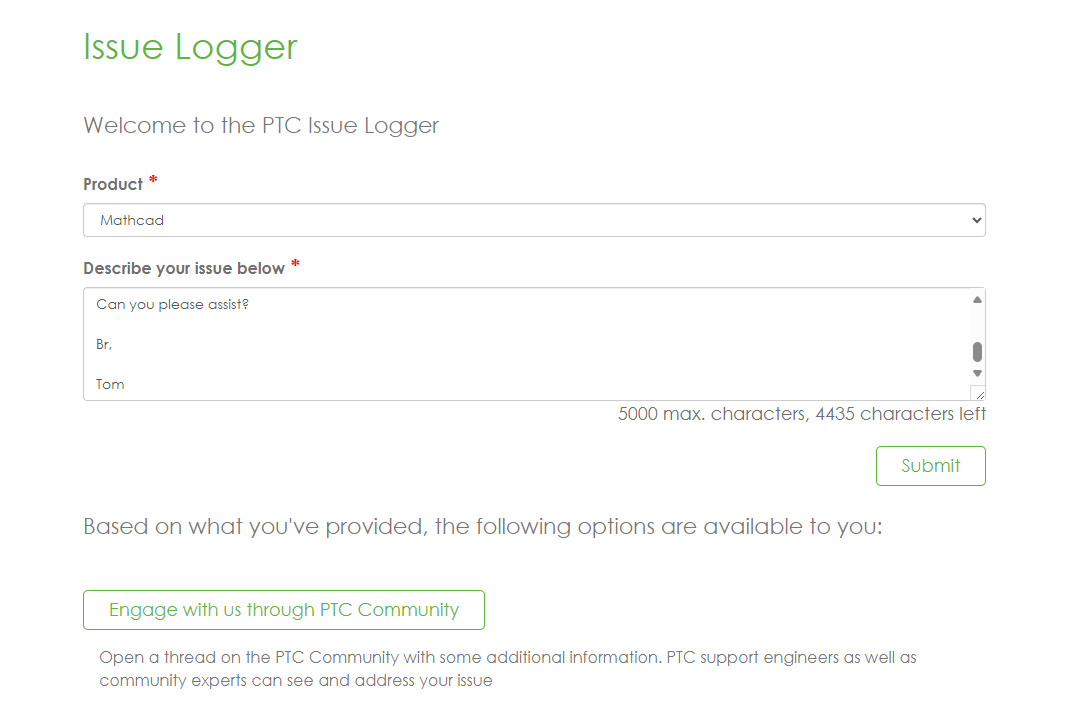Click the Submit button
1072x716 pixels.
point(930,466)
